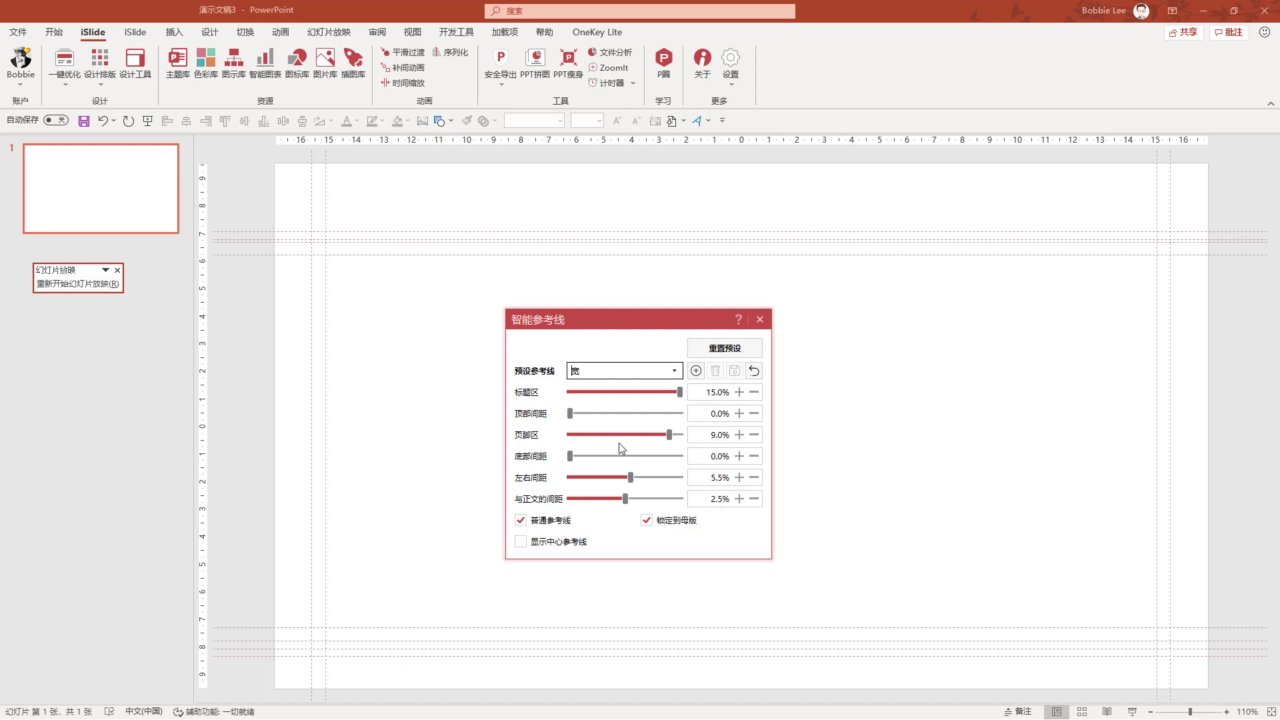This screenshot has width=1280, height=720.
Task: Click the 一键优化 one-click optimize icon
Action: click(65, 58)
